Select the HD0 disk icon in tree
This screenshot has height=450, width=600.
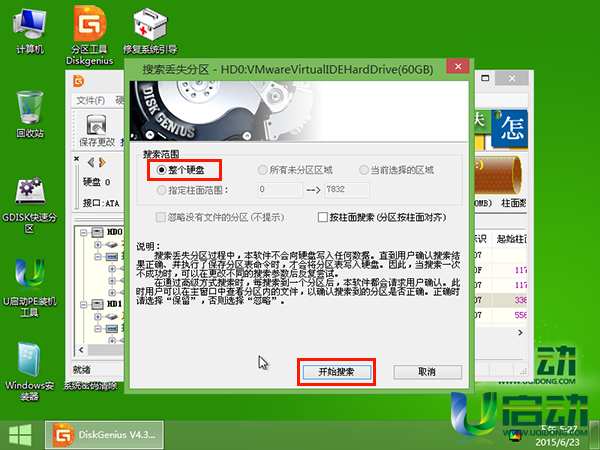pos(98,232)
